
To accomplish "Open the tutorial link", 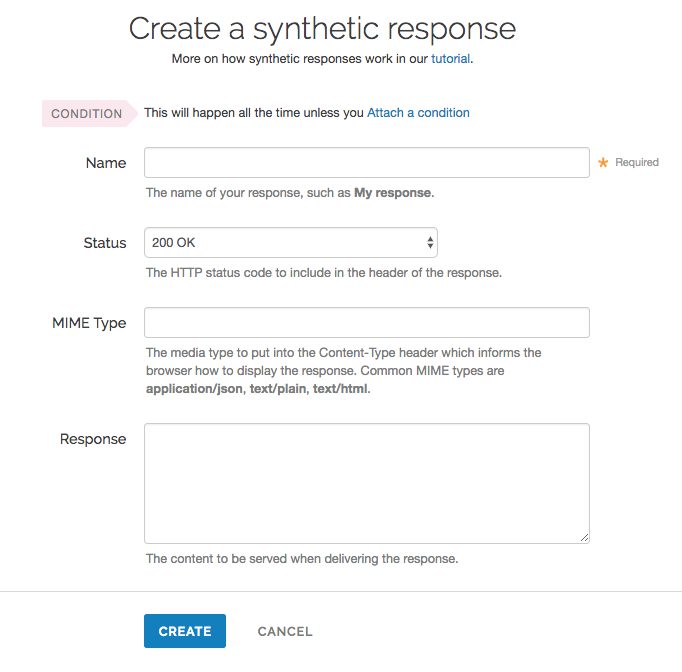I will point(450,59).
